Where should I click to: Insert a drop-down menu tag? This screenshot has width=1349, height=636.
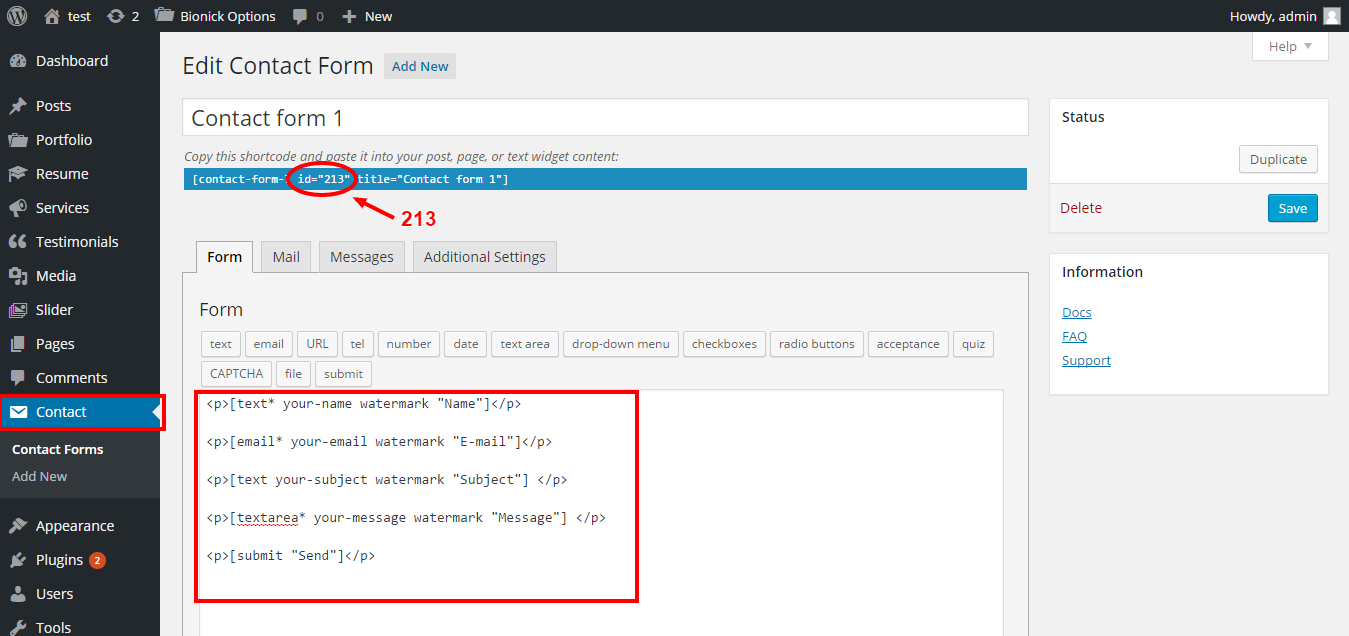[x=621, y=344]
